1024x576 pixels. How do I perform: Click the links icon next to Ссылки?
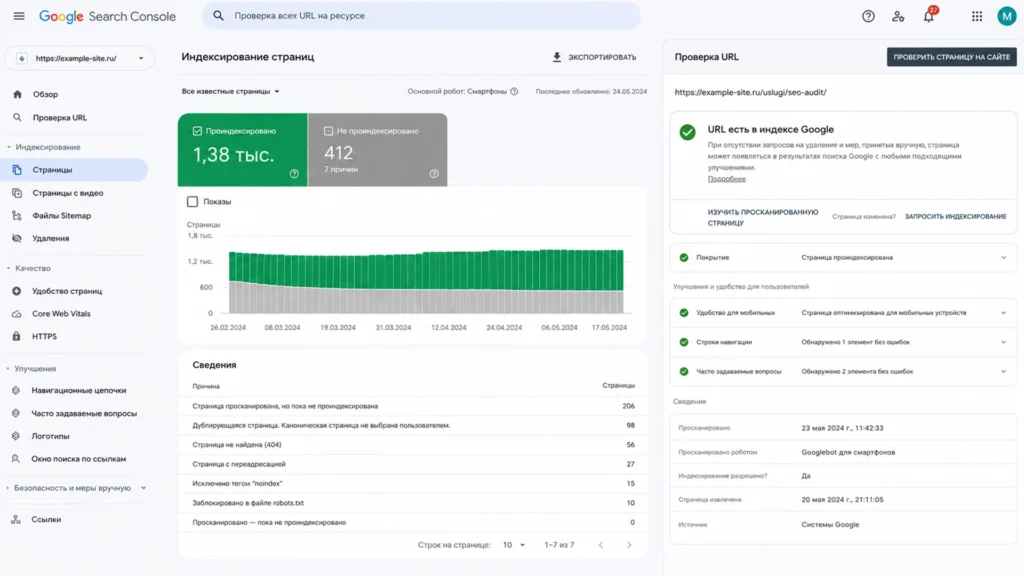(16, 519)
